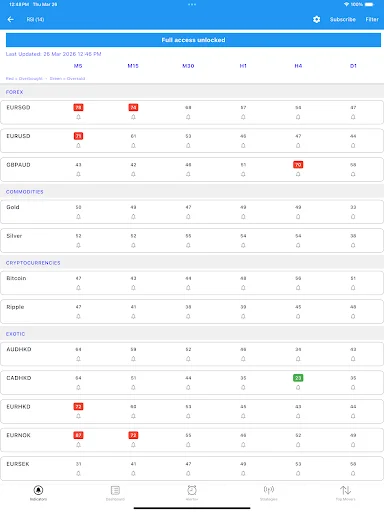The width and height of the screenshot is (384, 512).
Task: Select the green CADHKD H4 RSI value
Action: (298, 378)
